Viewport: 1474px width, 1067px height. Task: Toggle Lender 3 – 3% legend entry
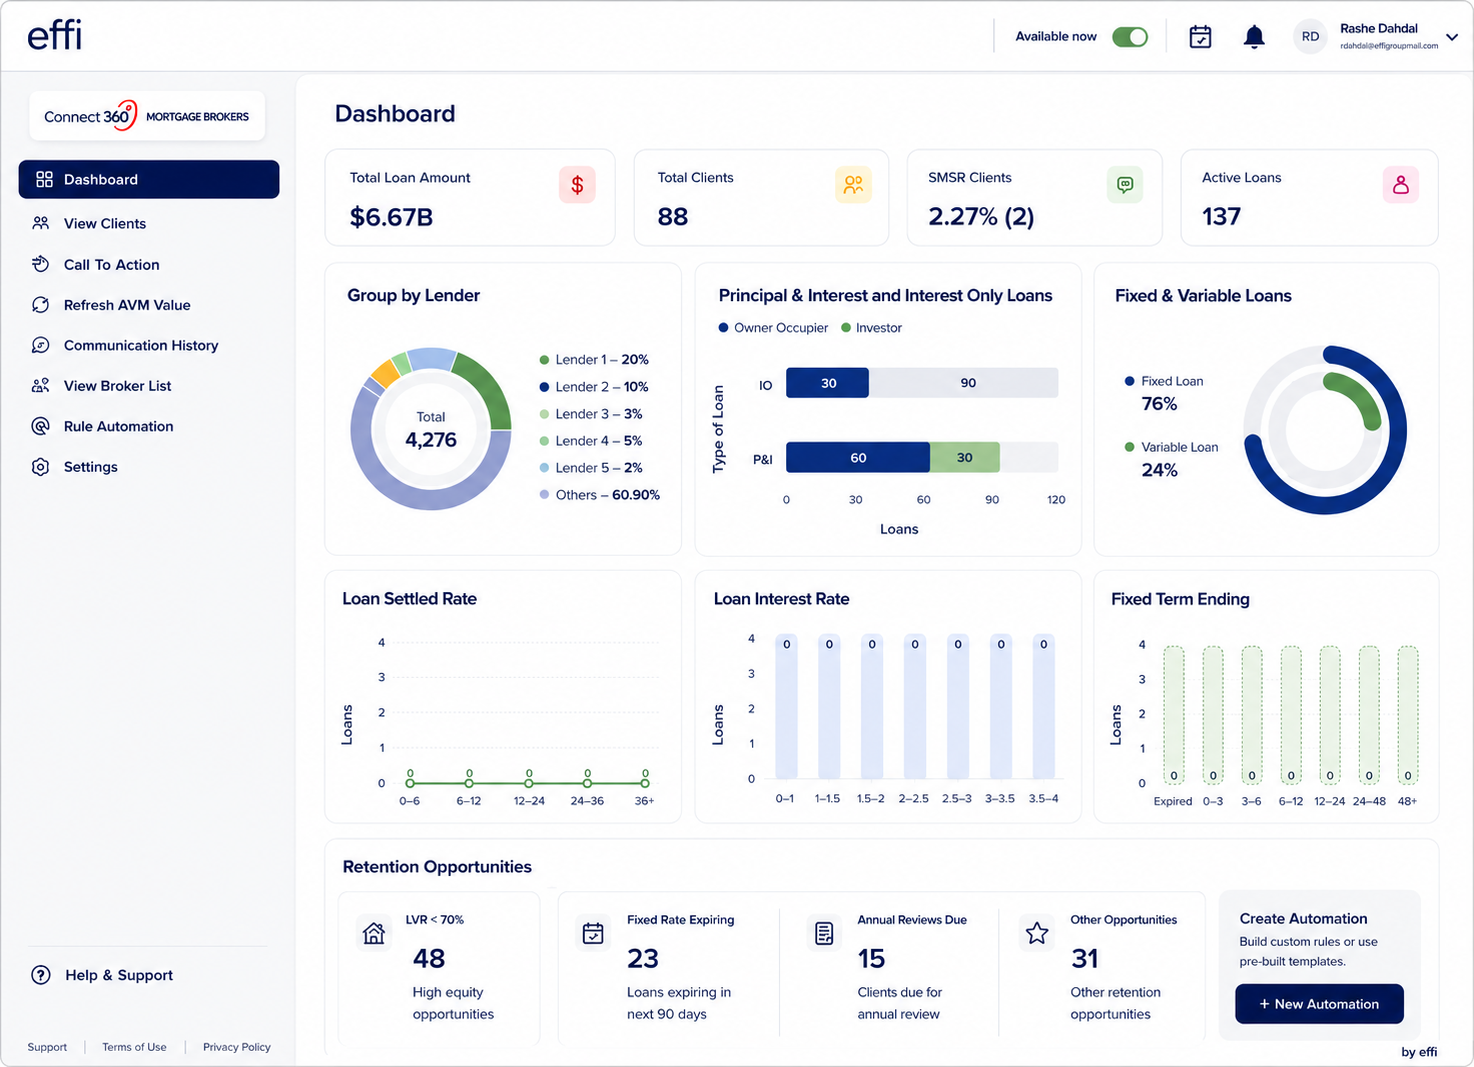click(591, 414)
